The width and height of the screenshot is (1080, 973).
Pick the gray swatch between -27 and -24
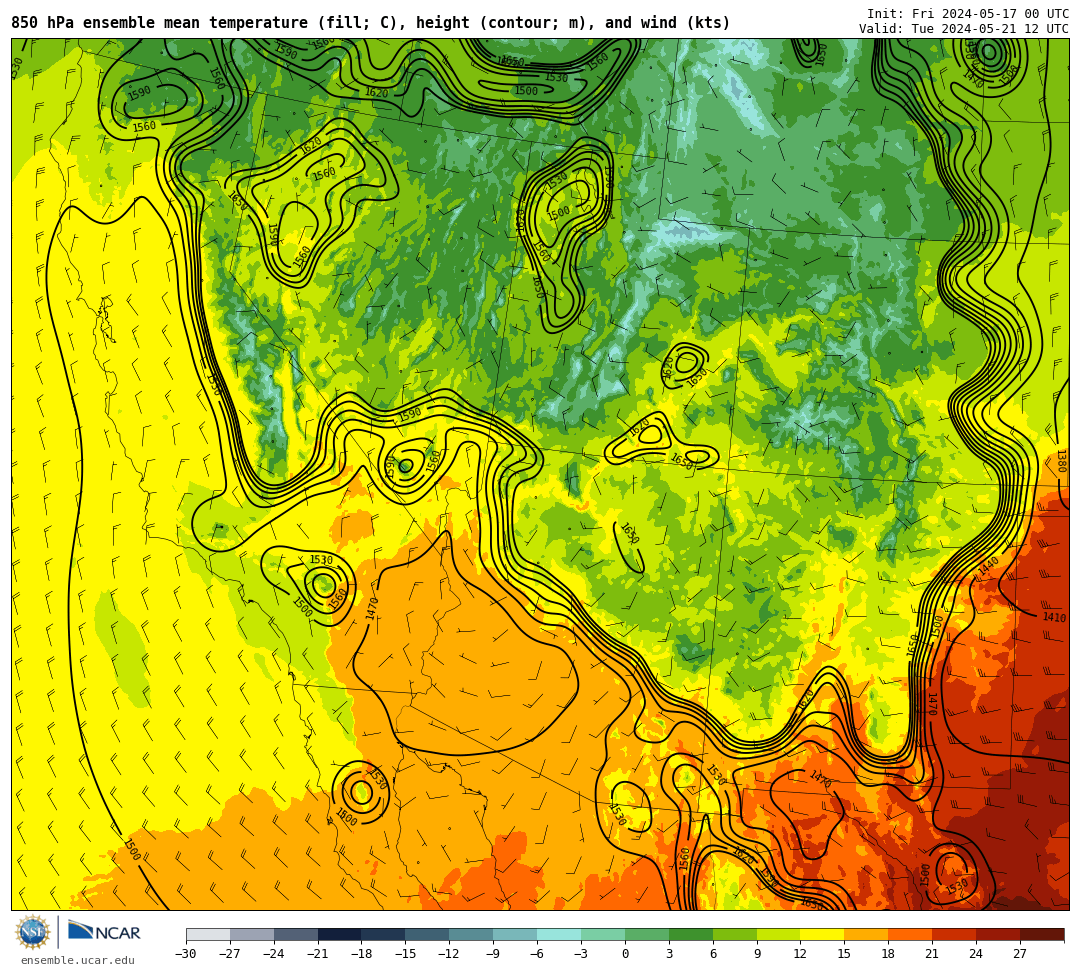pos(252,934)
